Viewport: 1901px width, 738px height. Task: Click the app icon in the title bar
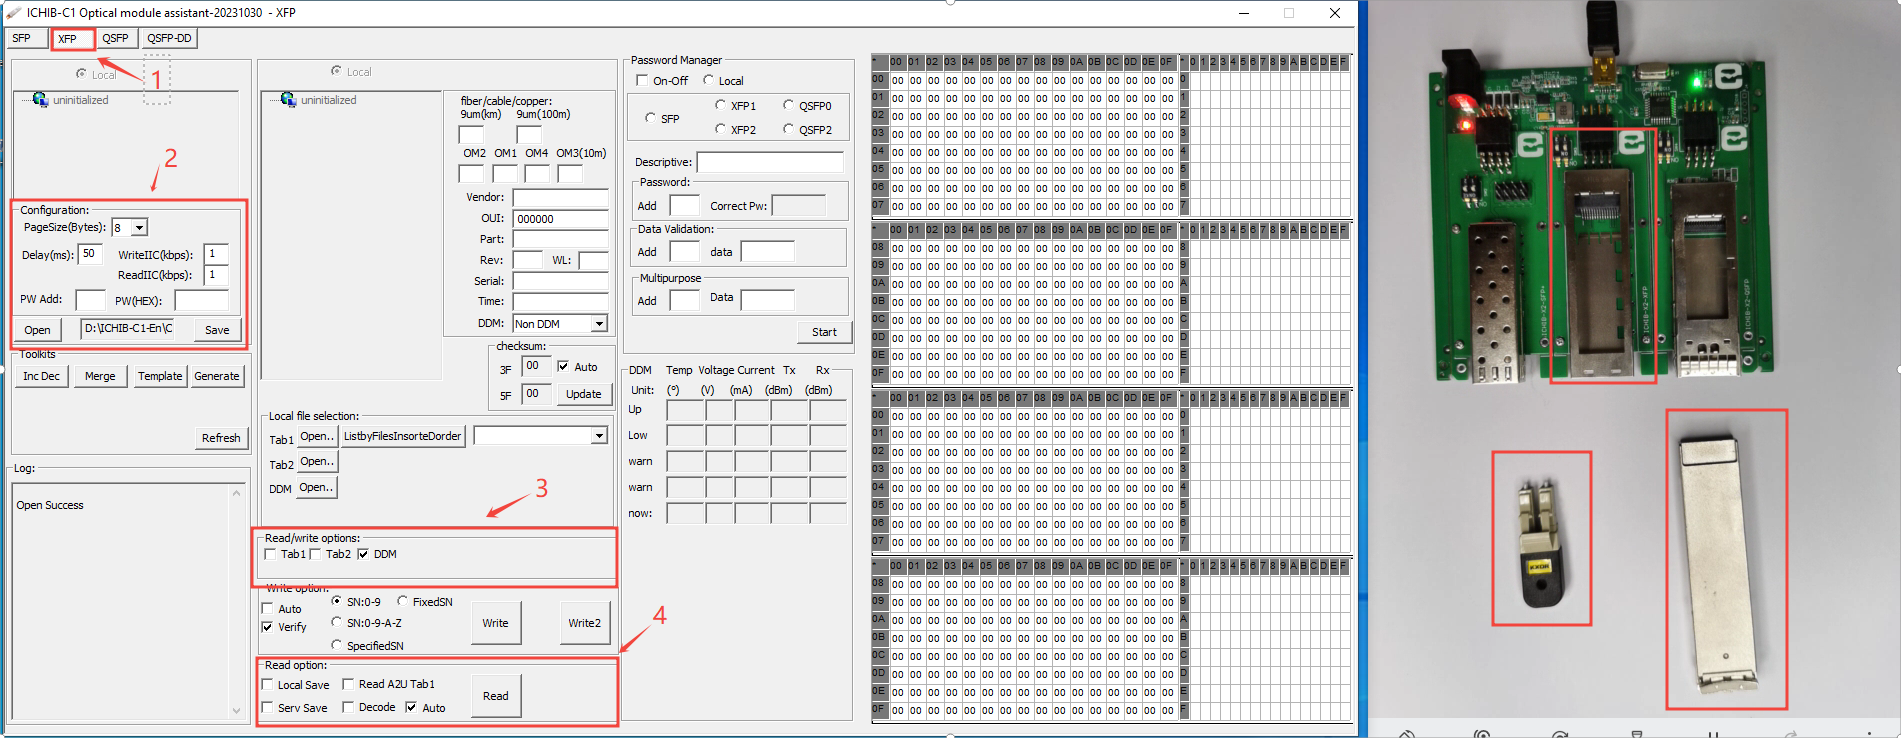(13, 13)
